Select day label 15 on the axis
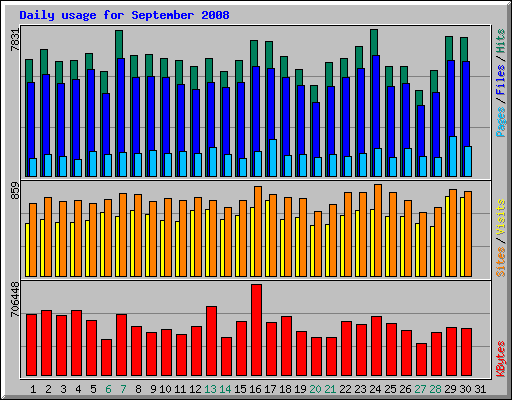Screen dimensions: 512x400 coord(240,389)
